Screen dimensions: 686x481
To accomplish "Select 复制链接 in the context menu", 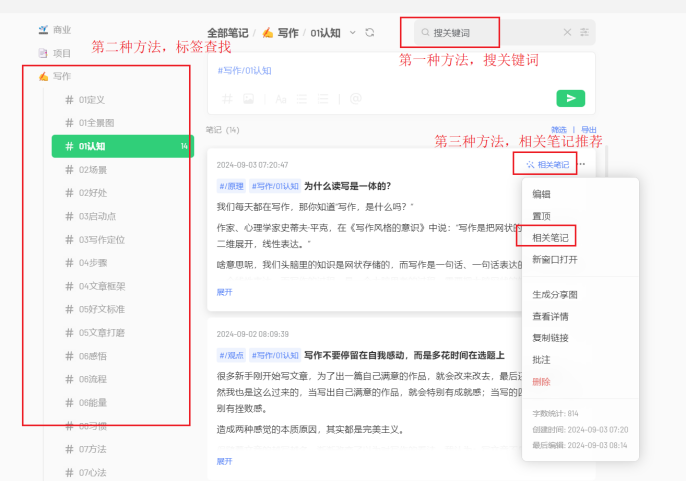I will (550, 338).
